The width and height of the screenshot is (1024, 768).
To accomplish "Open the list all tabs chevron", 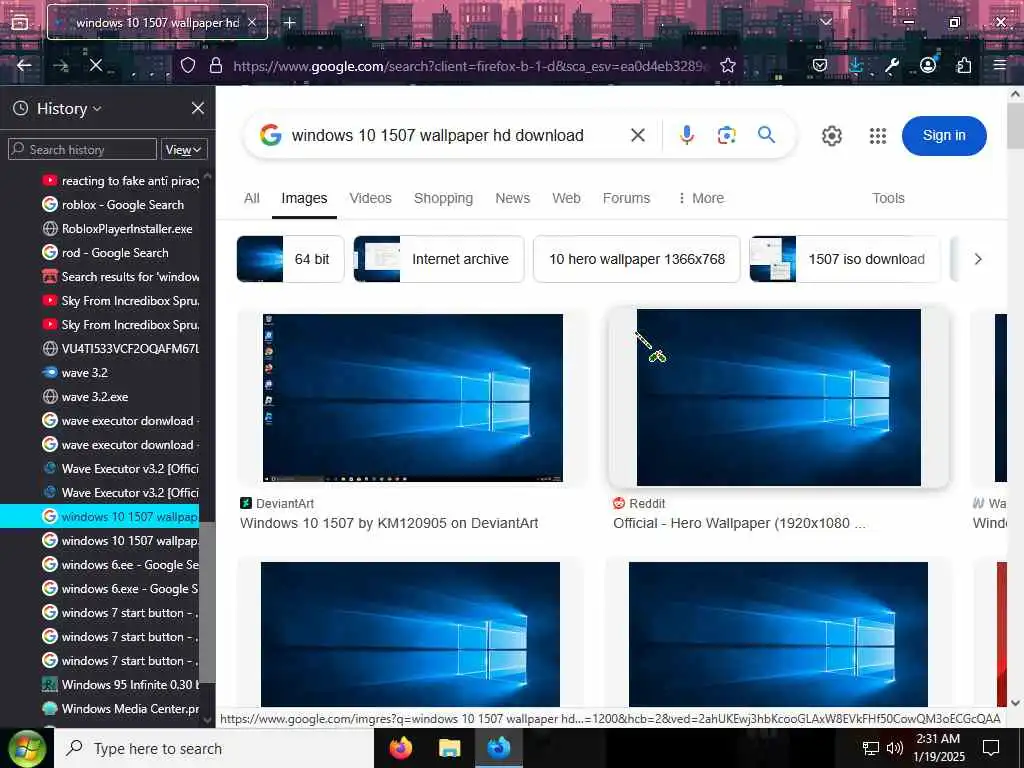I will pyautogui.click(x=826, y=22).
